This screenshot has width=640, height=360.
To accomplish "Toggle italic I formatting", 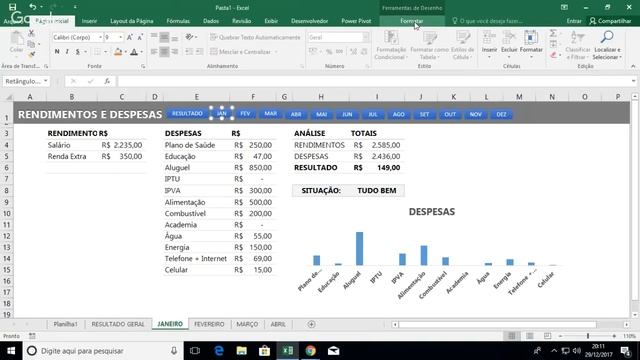I will 67,52.
